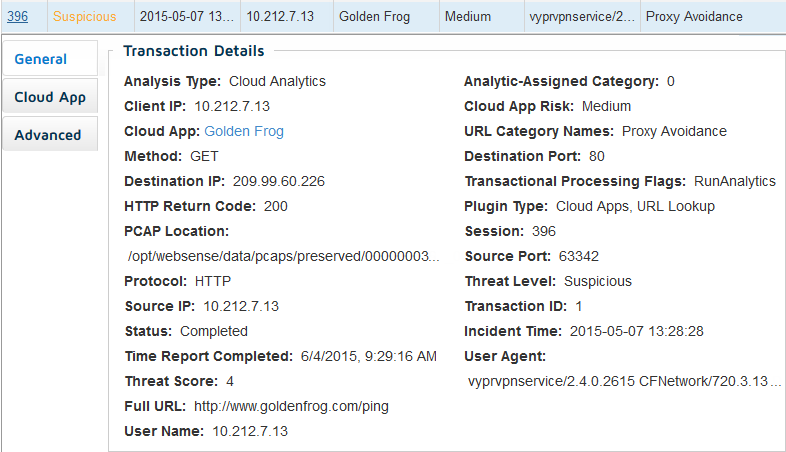Switch to the Cloud App tab
The height and width of the screenshot is (452, 786).
(x=50, y=97)
